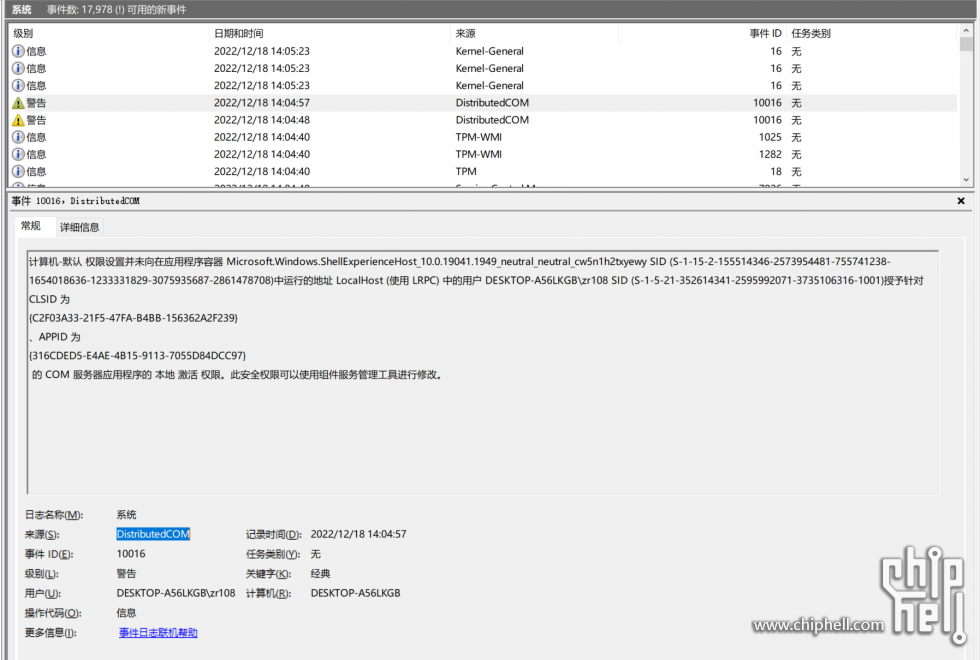The height and width of the screenshot is (660, 980).
Task: Click the date cell 2022/12/18 14:04:57 in the event list
Action: 262,103
